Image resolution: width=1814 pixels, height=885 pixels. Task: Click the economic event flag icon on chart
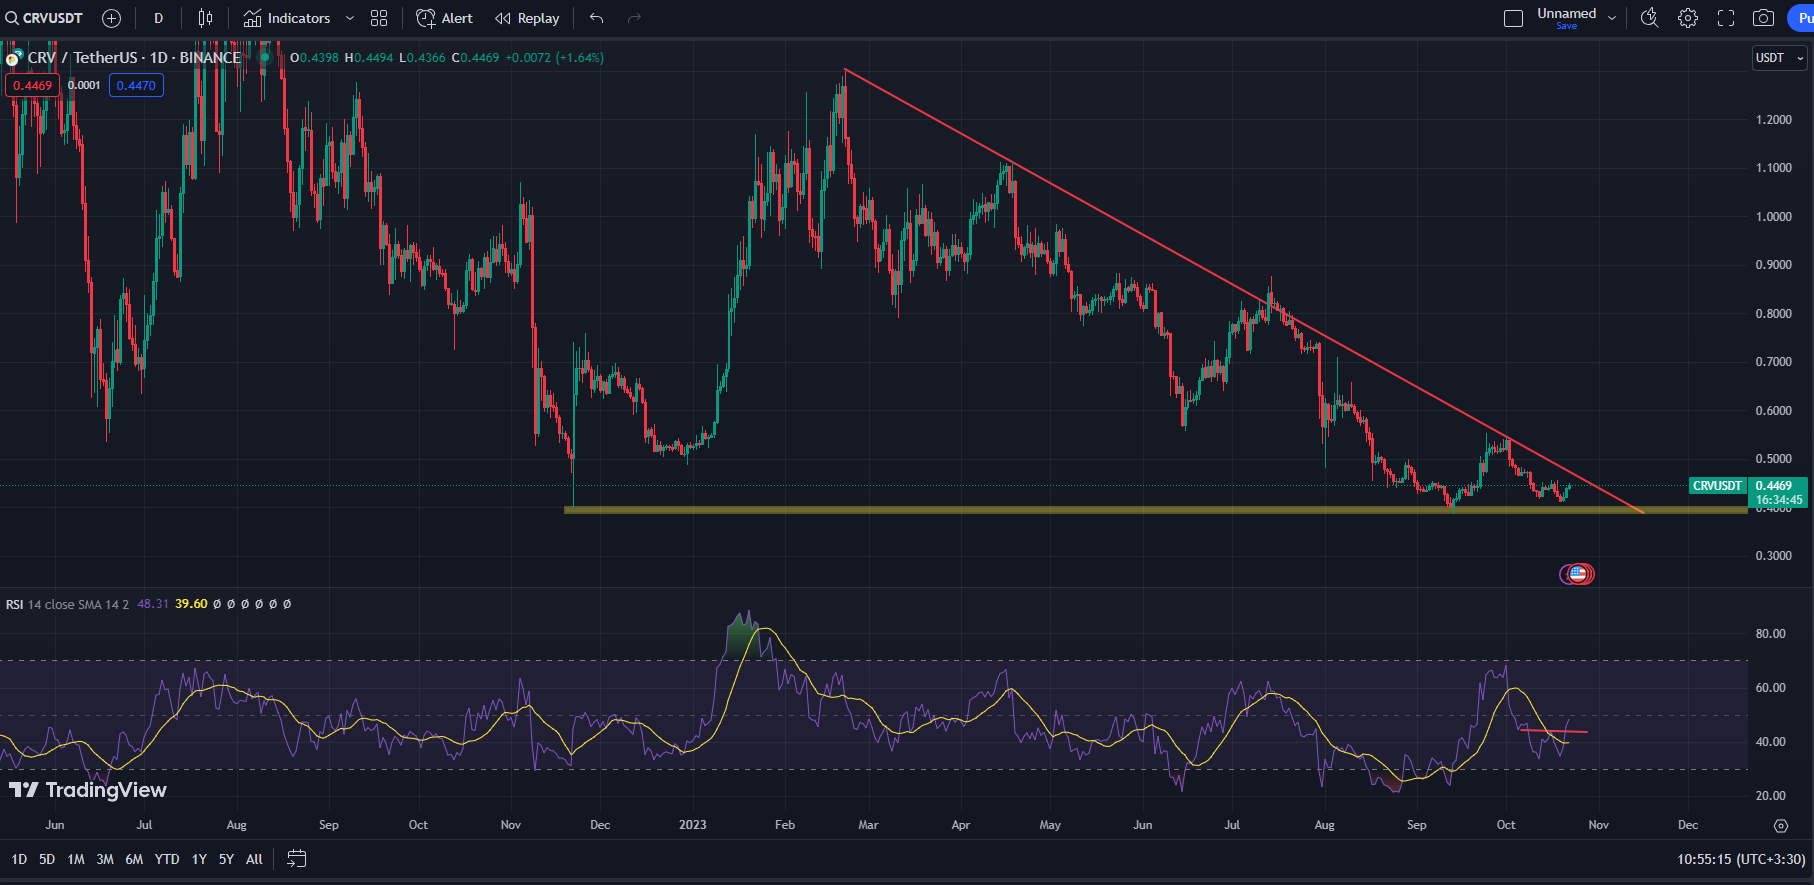click(1577, 574)
